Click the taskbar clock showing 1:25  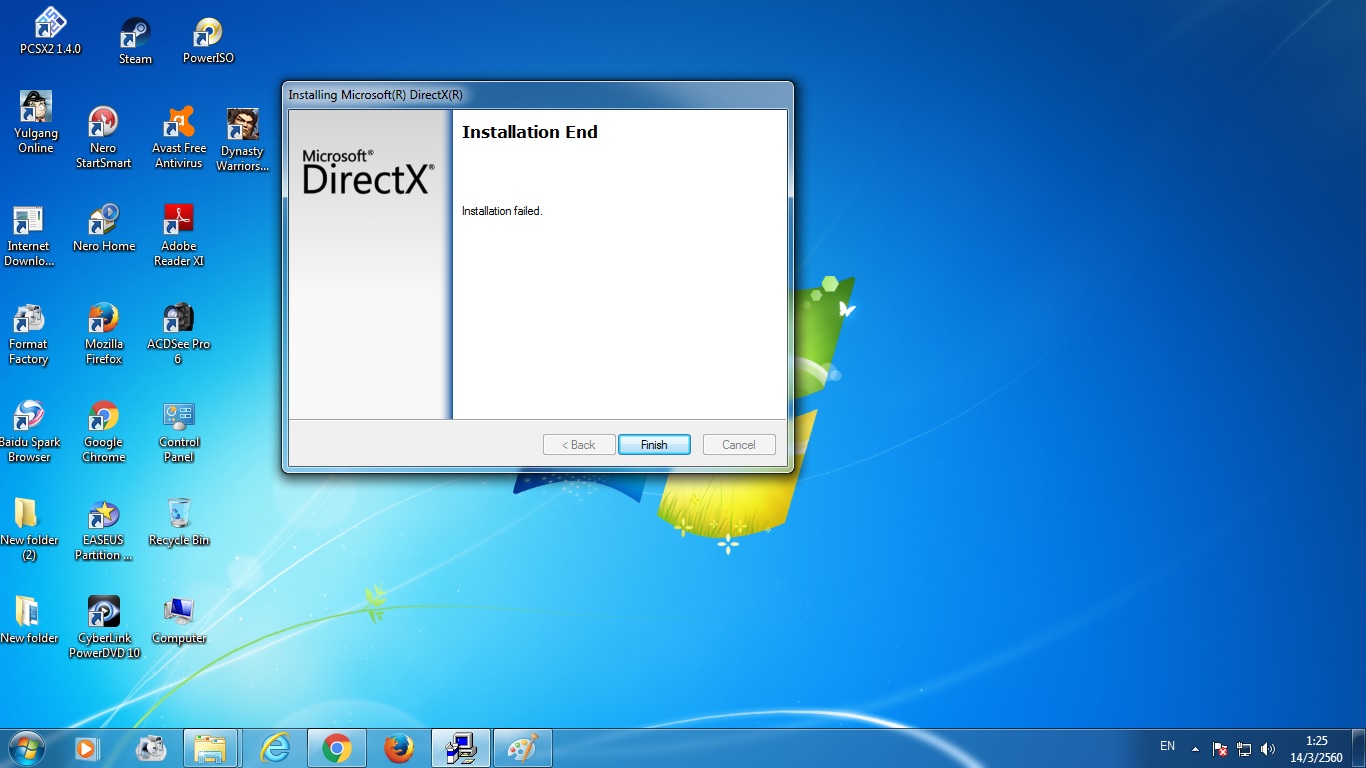pyautogui.click(x=1316, y=749)
